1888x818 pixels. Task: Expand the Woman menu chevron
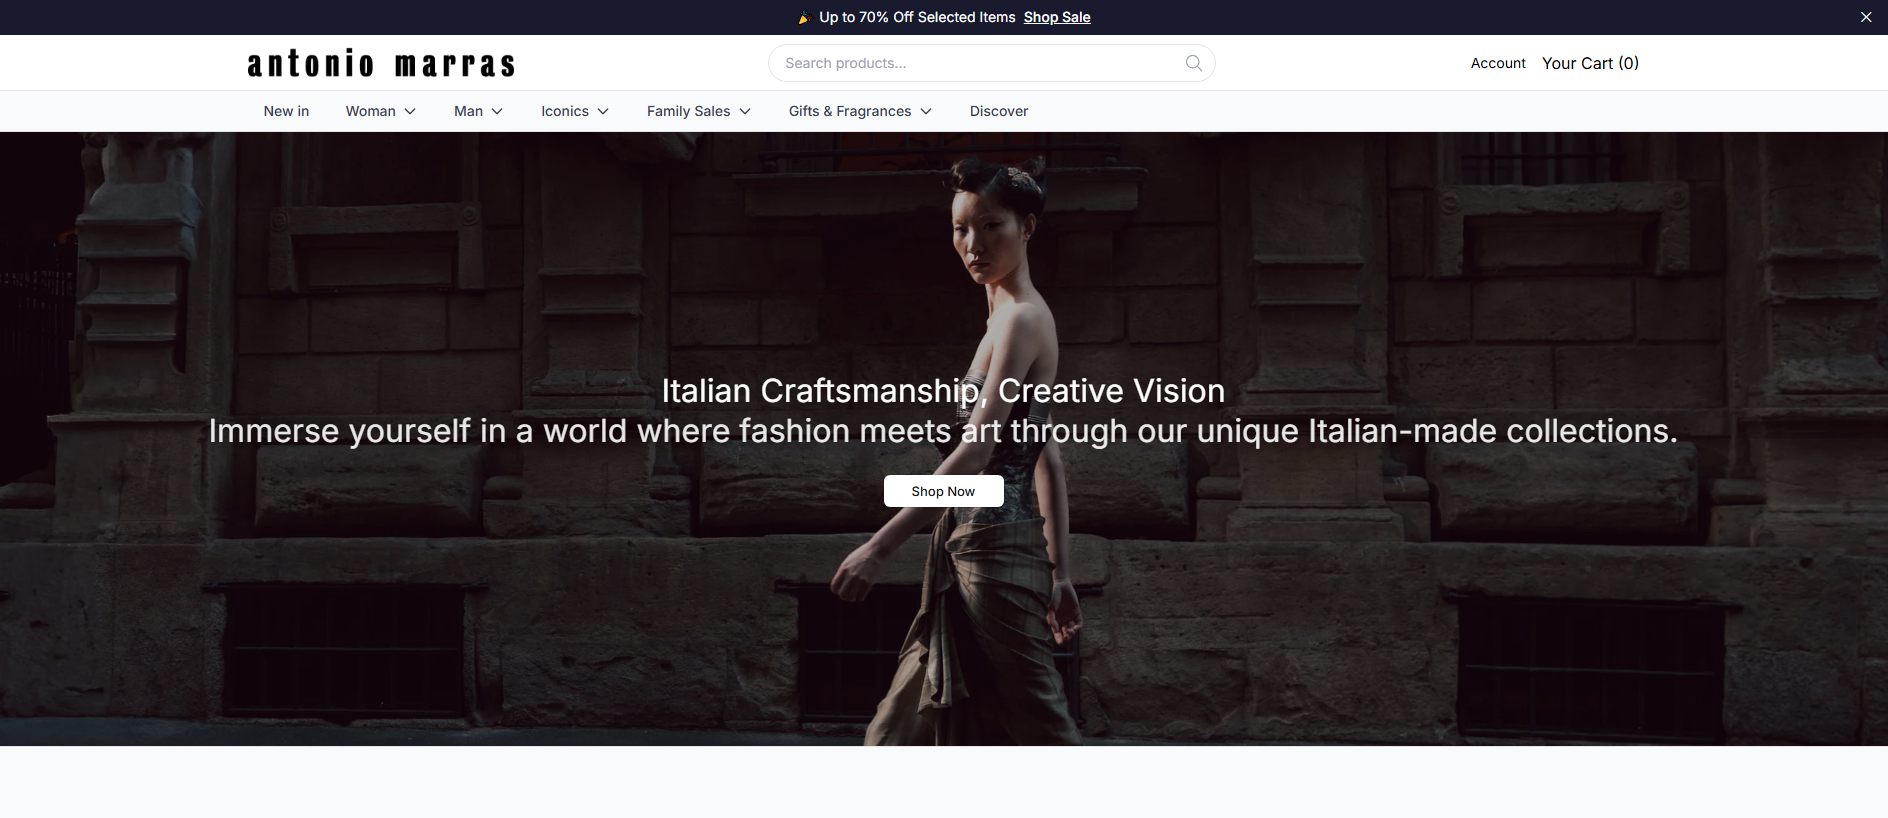pos(410,111)
